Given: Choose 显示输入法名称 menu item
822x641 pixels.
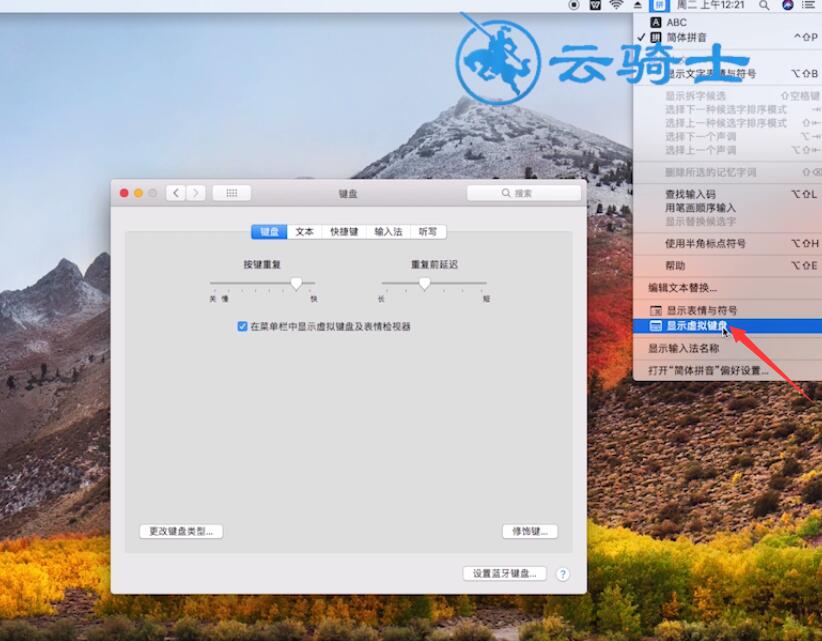Looking at the screenshot, I should click(728, 349).
